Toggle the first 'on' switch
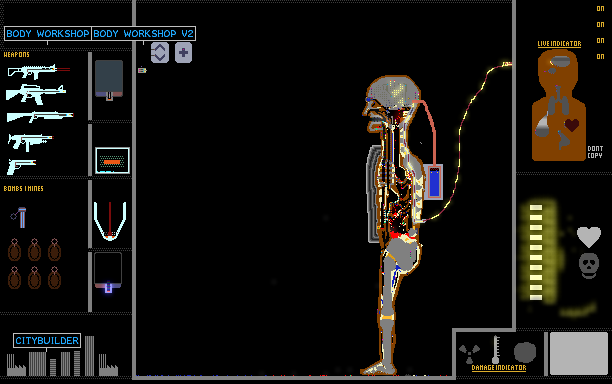The width and height of the screenshot is (612, 384). 600,9
